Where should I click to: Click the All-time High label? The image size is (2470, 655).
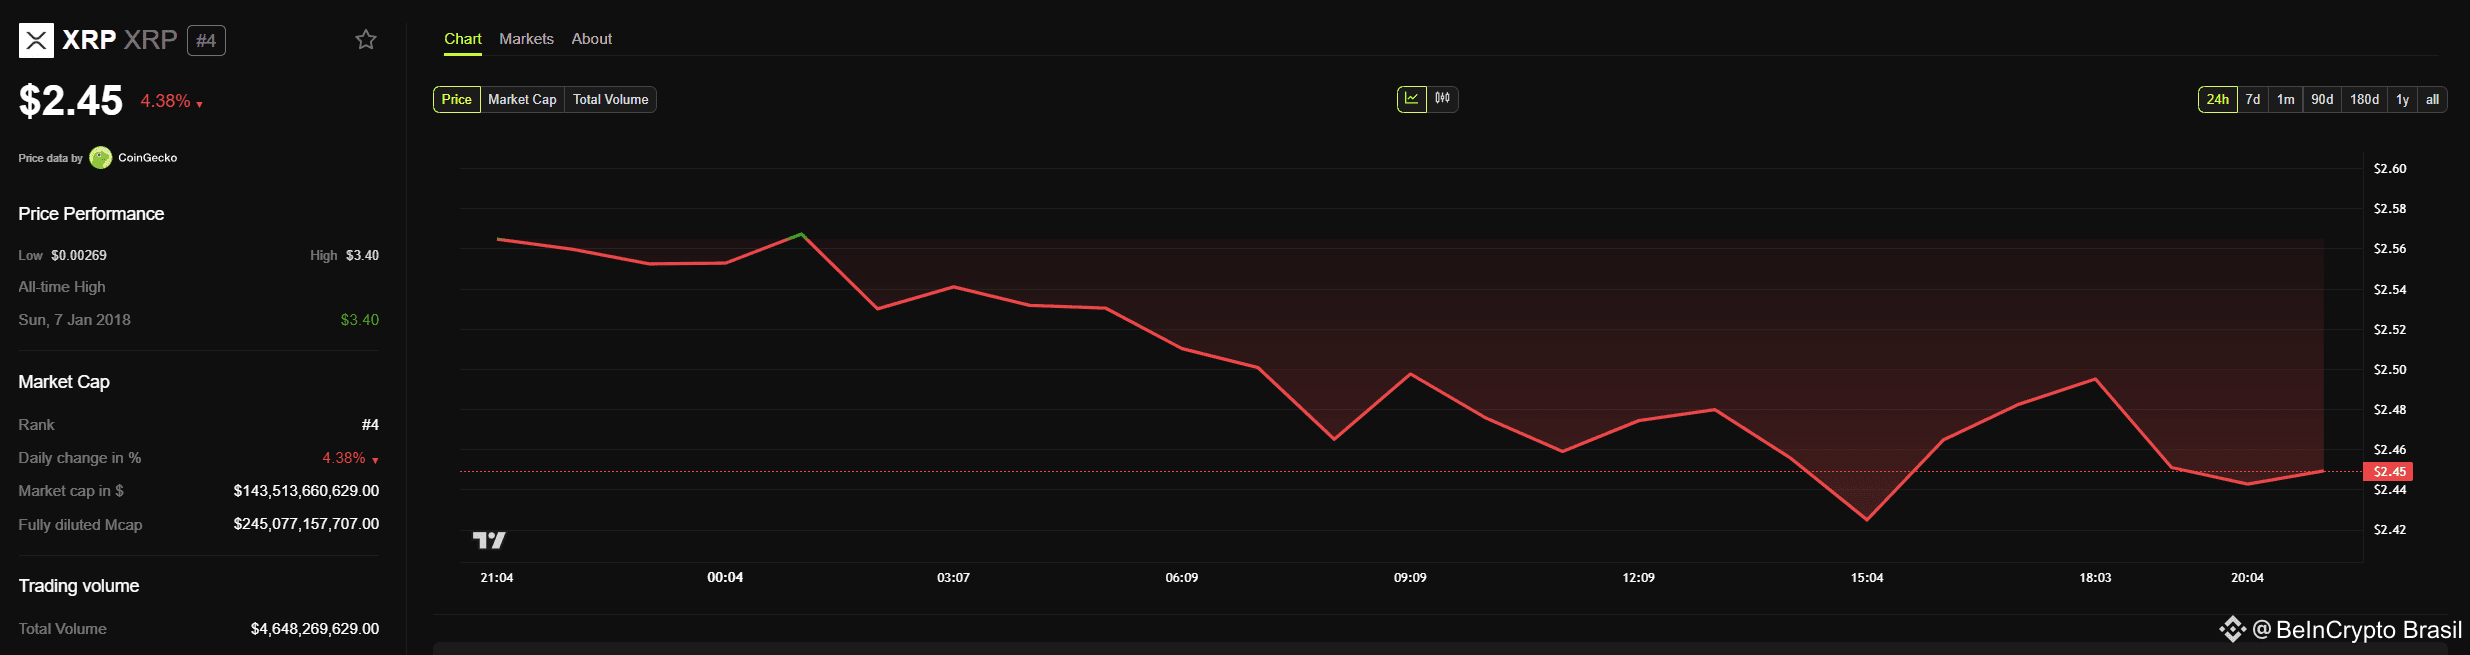click(x=62, y=287)
